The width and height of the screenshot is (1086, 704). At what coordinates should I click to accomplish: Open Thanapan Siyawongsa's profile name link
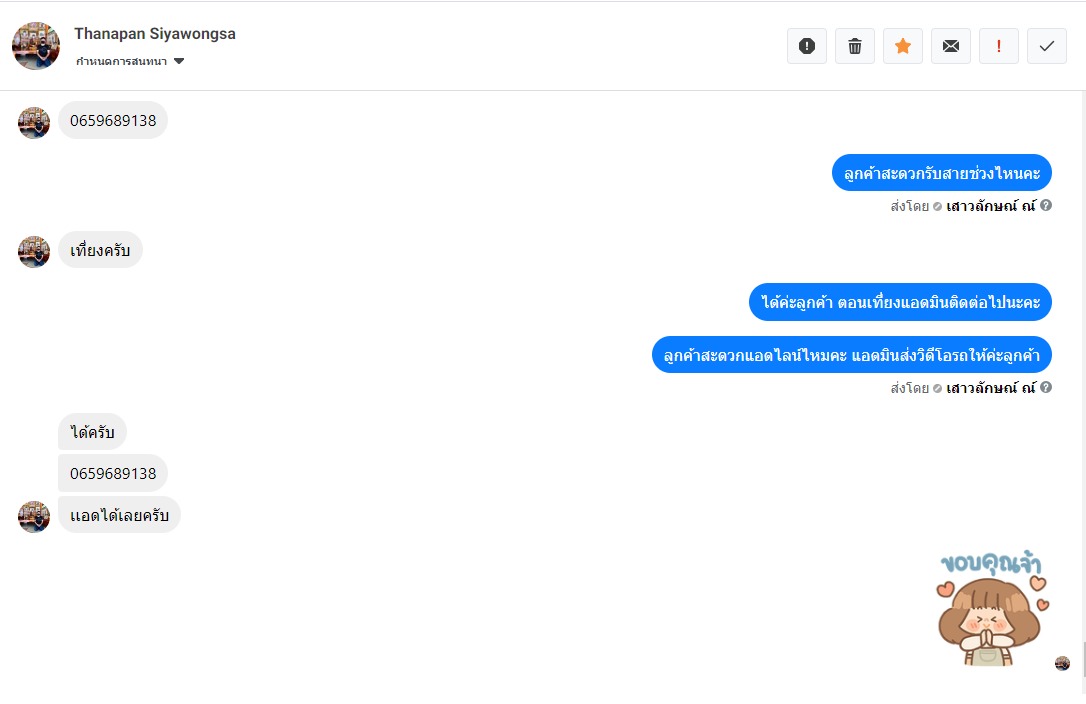pos(155,33)
